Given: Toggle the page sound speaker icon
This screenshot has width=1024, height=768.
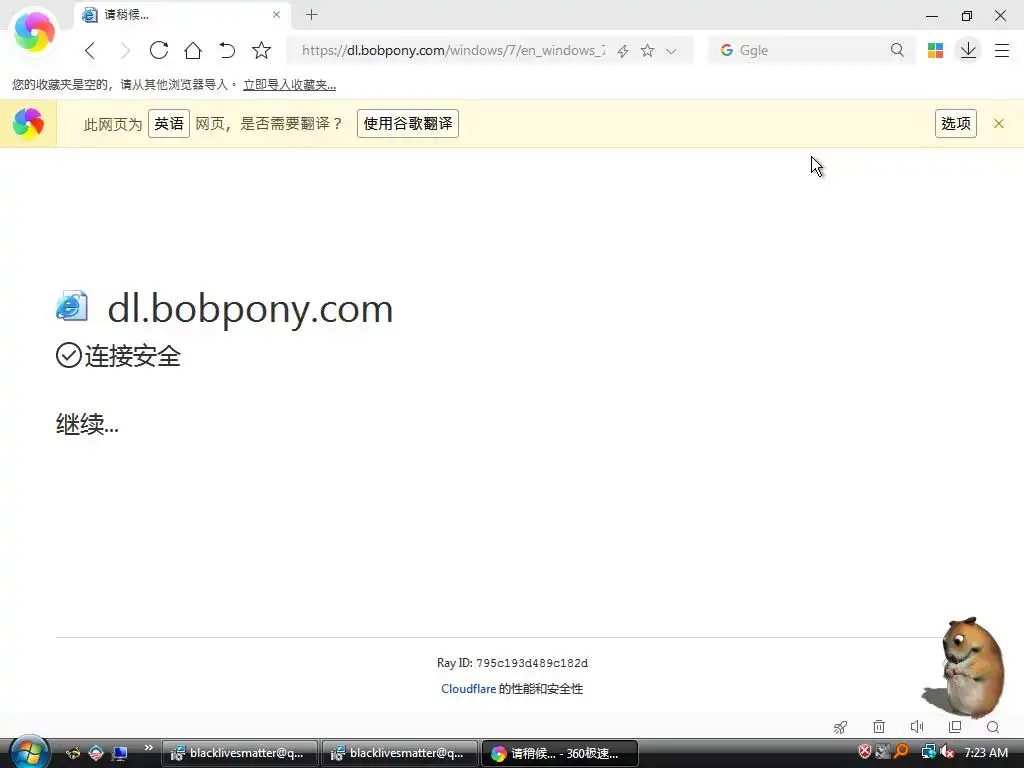Looking at the screenshot, I should click(917, 726).
